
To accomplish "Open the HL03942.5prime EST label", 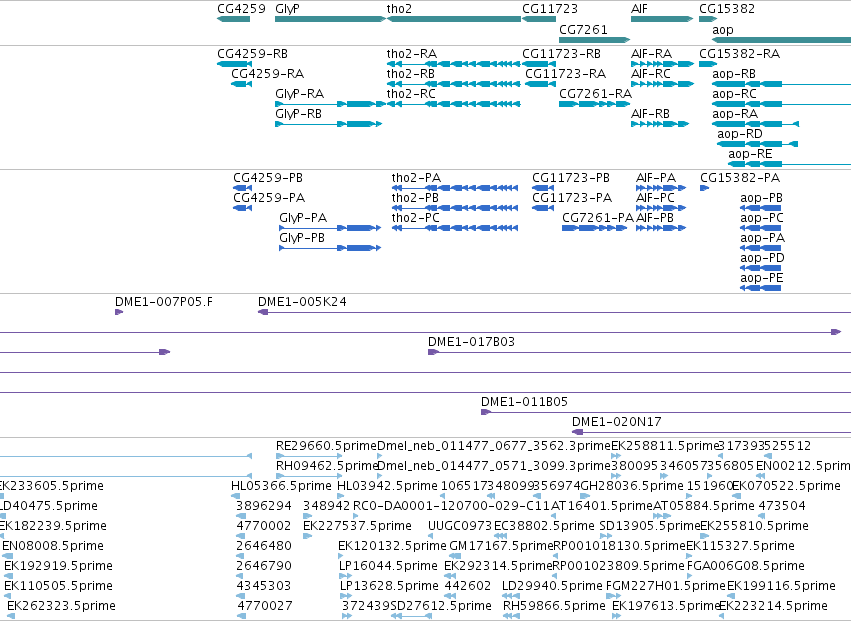I will (x=388, y=486).
